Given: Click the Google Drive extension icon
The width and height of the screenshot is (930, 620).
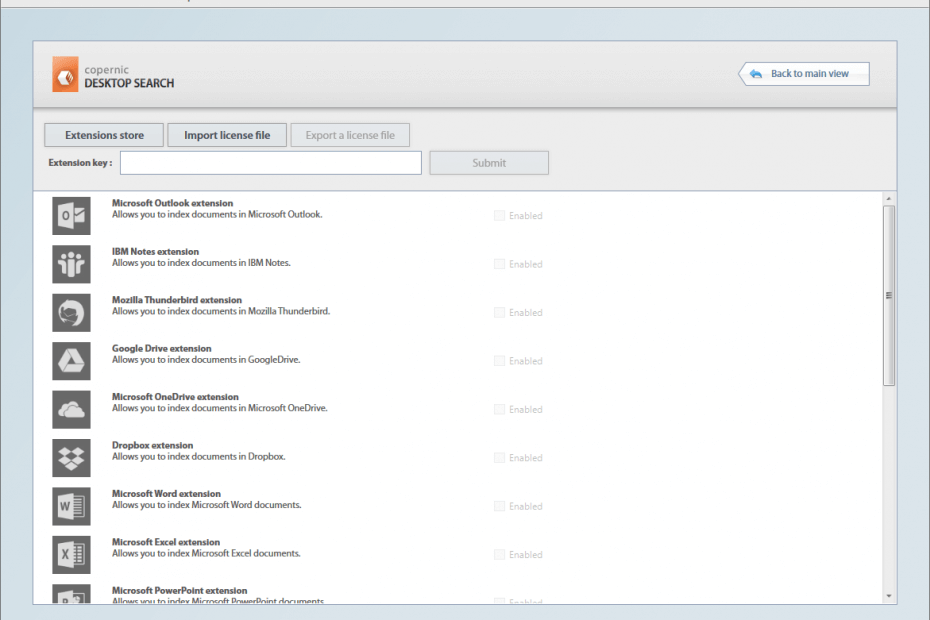Looking at the screenshot, I should pos(71,361).
